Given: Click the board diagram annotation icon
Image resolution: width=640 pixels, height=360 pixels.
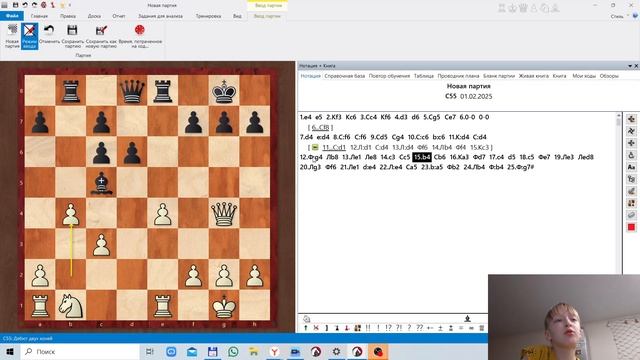Looking at the screenshot, I should pos(358,328).
